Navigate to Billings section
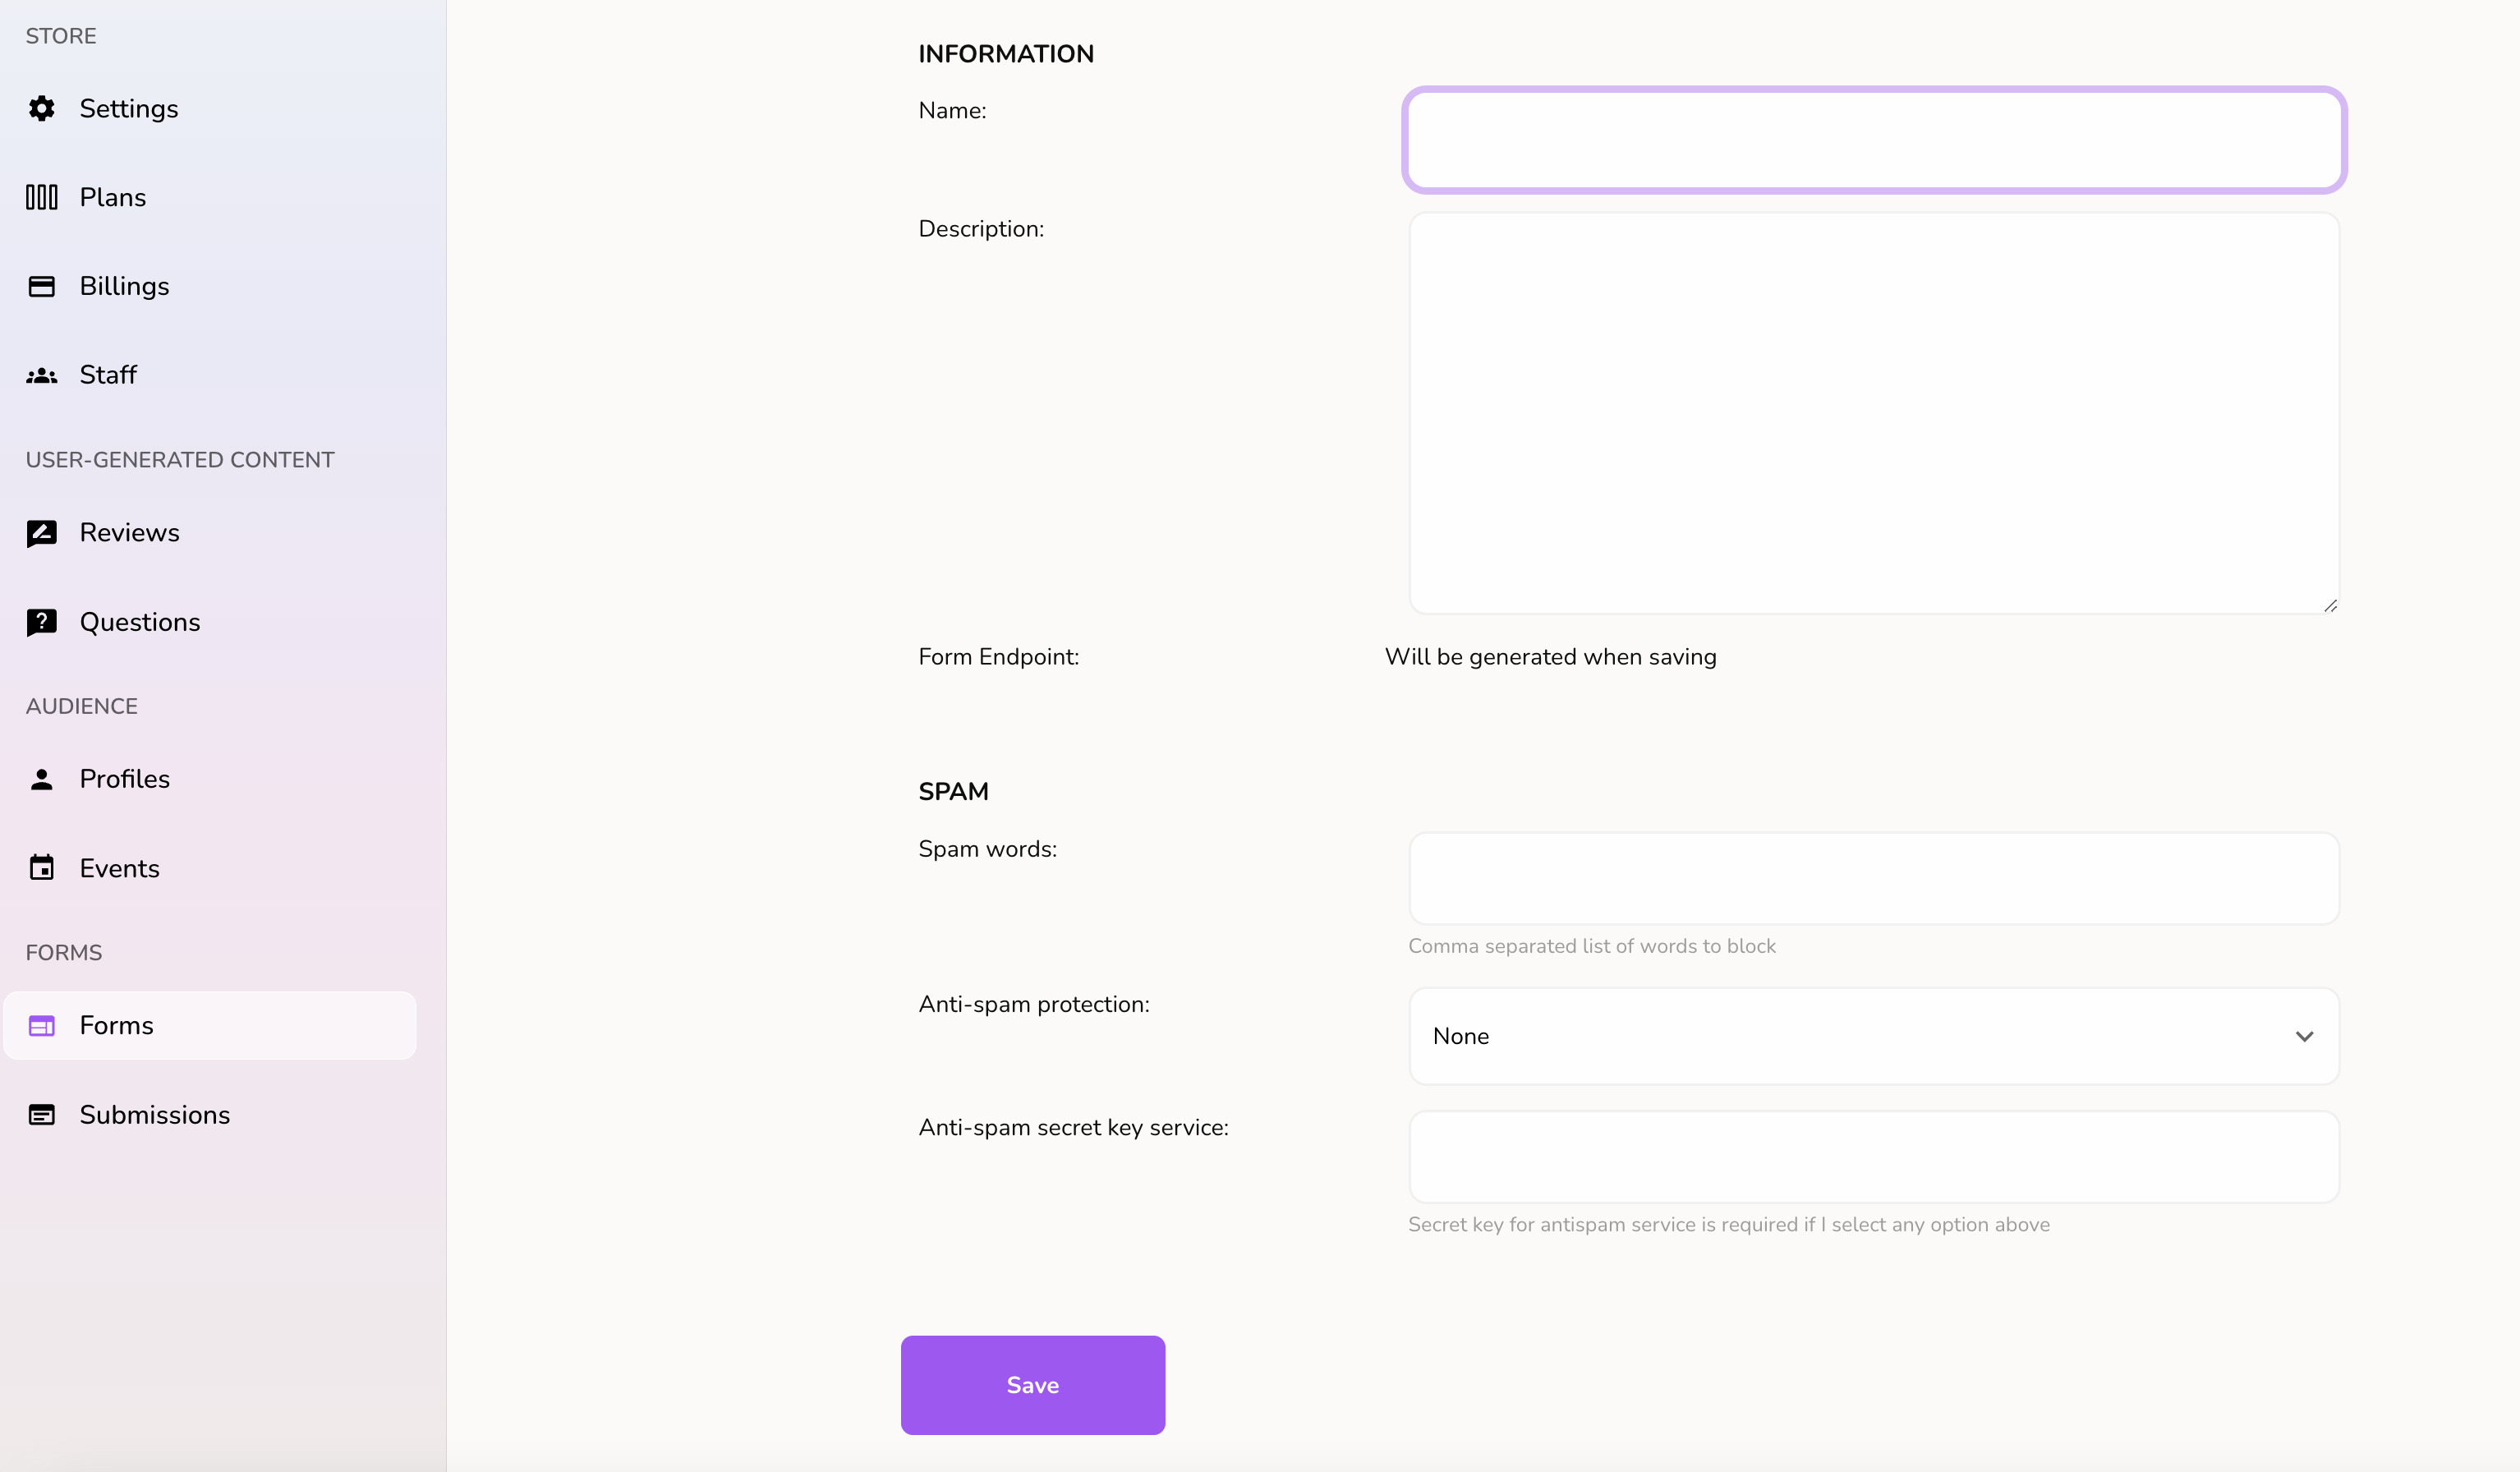The image size is (2520, 1472). tap(124, 286)
